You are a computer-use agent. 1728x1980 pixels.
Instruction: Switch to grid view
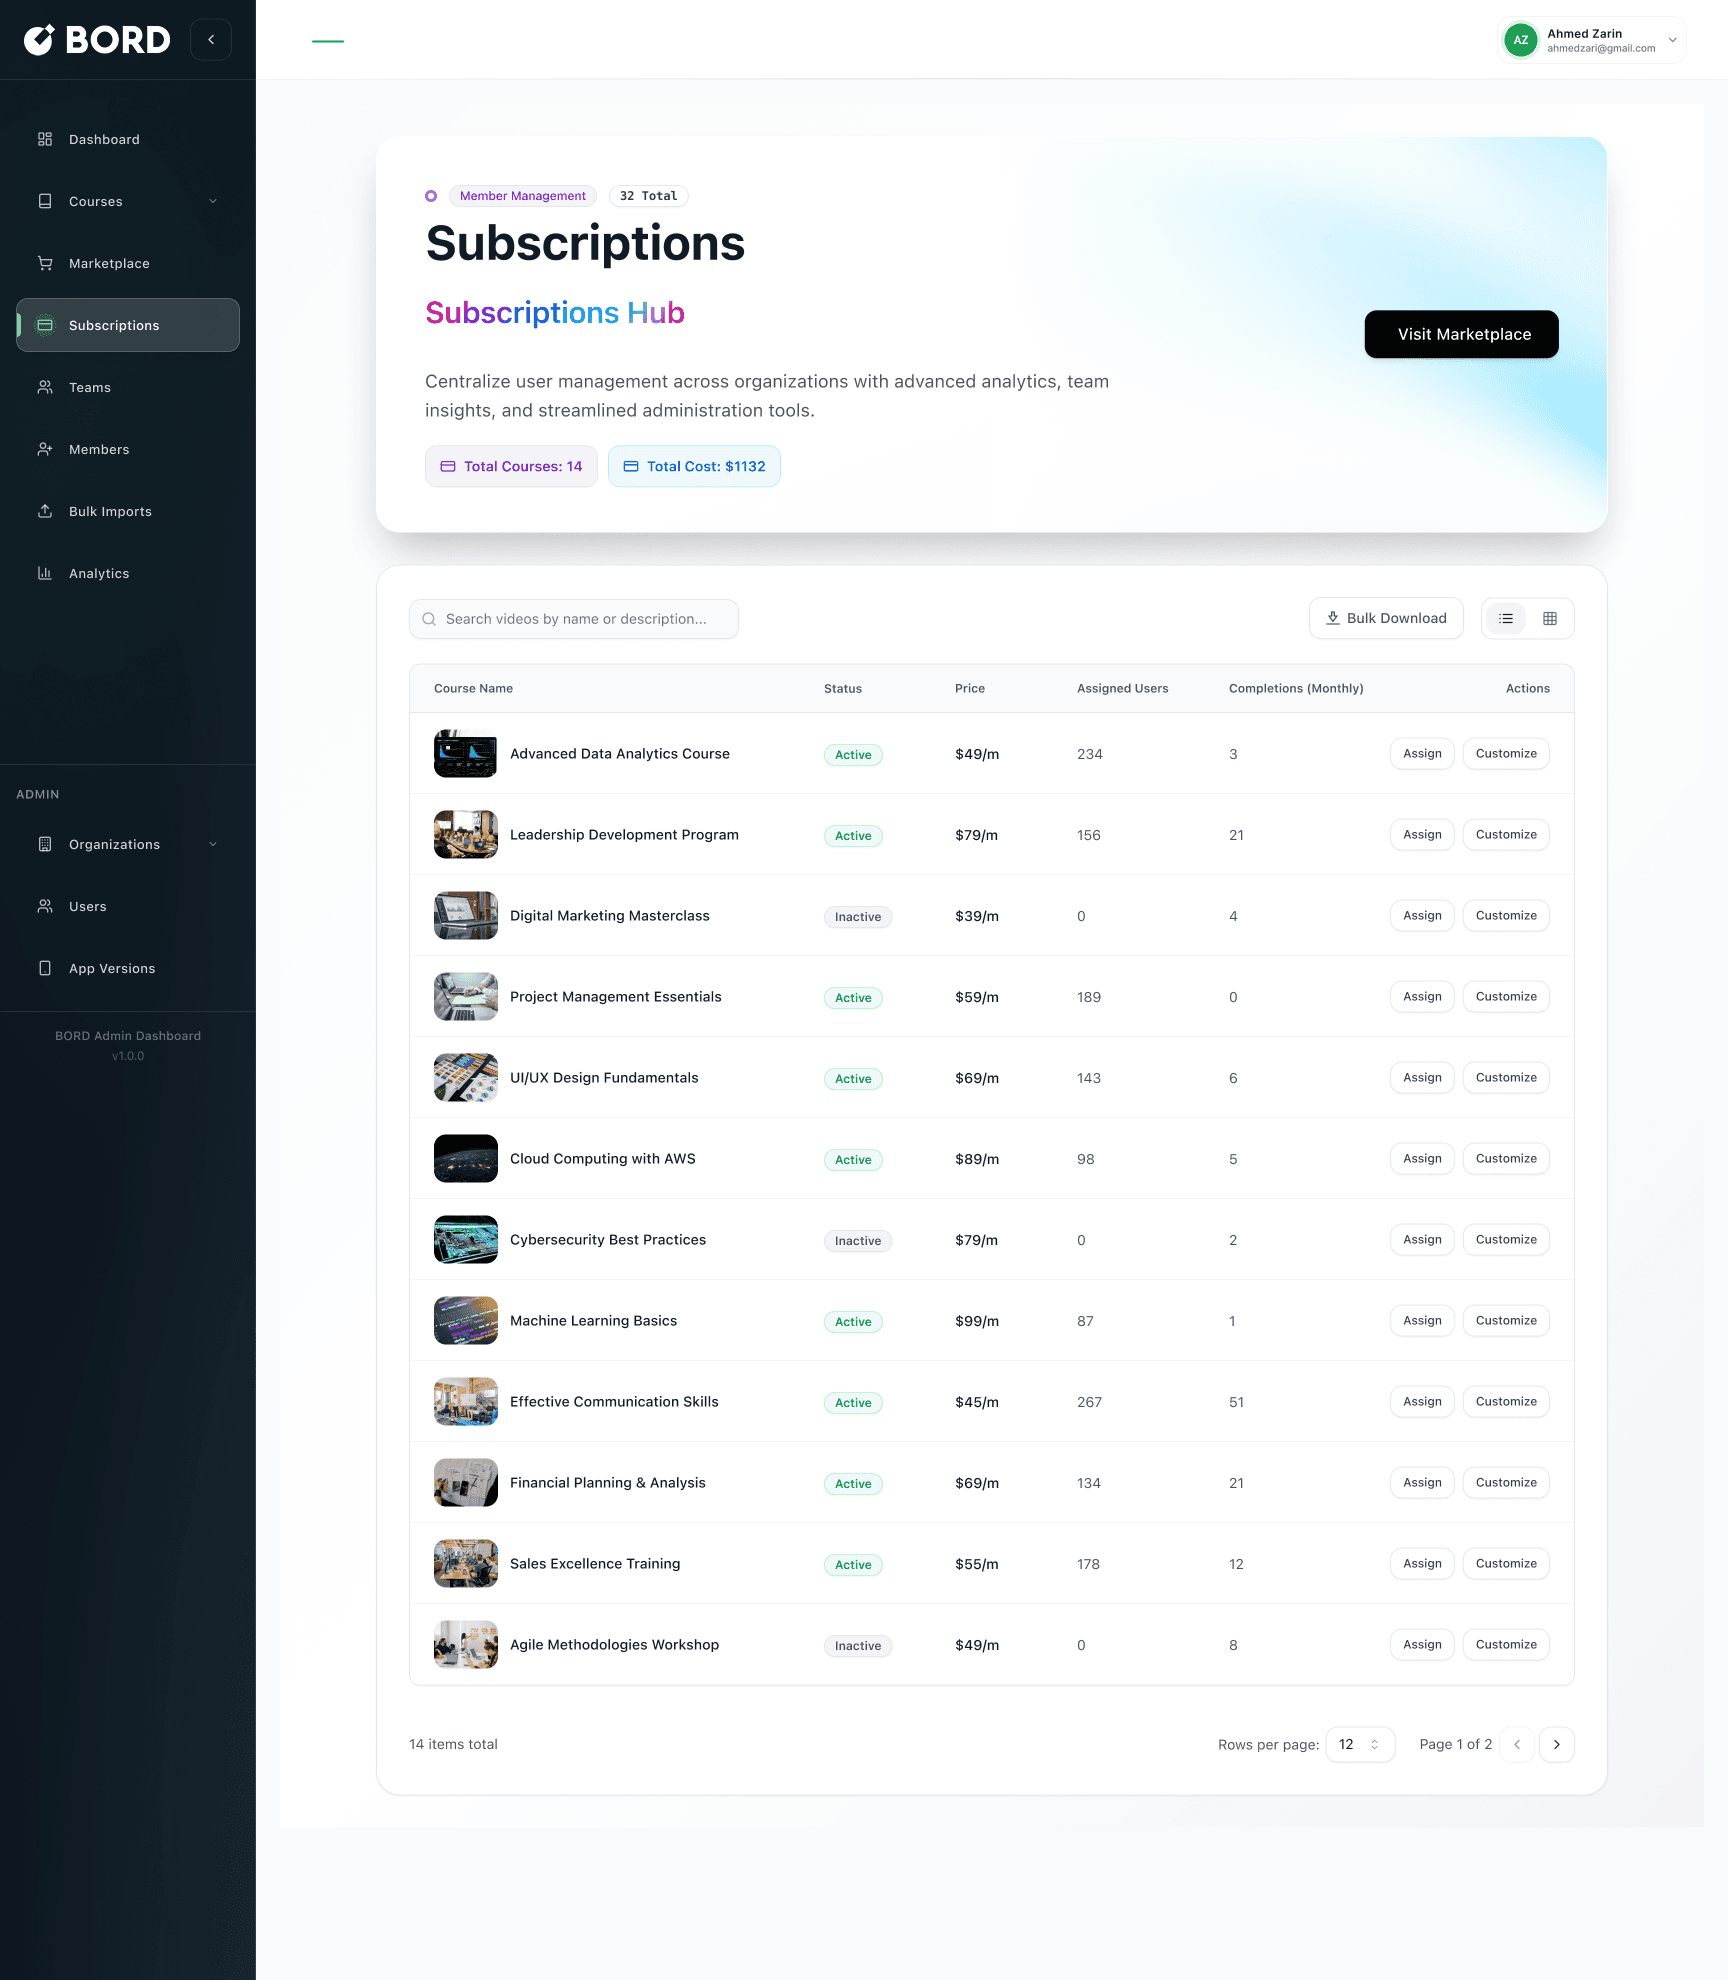coord(1550,618)
